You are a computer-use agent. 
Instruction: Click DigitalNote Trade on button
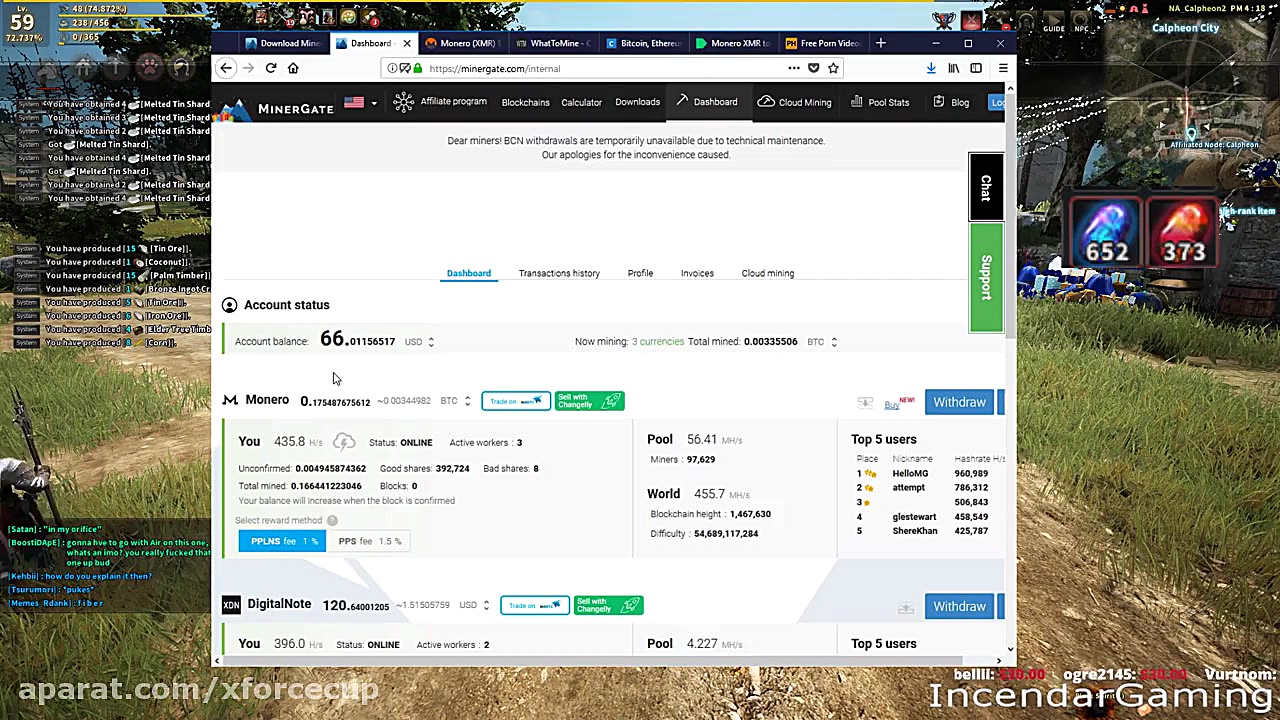pos(535,605)
